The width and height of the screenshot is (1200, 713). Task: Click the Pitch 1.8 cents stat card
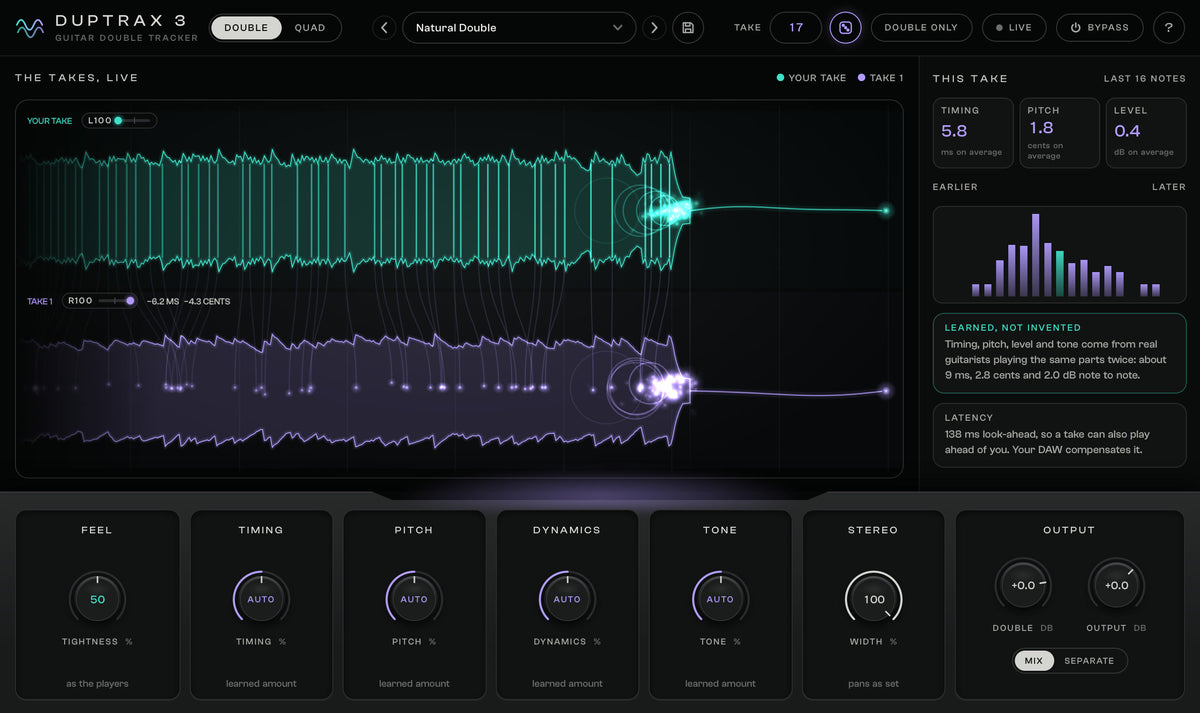1059,133
